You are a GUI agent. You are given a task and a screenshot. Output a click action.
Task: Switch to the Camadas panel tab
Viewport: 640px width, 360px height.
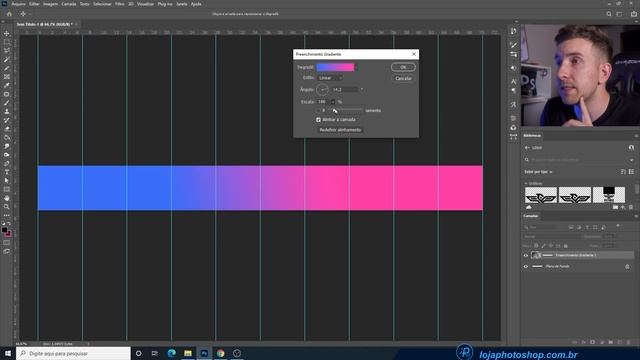[531, 216]
